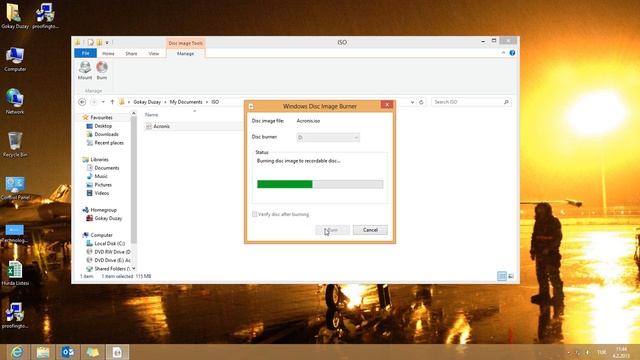
Task: Switch to the Home ribbon tab
Action: pyautogui.click(x=108, y=53)
